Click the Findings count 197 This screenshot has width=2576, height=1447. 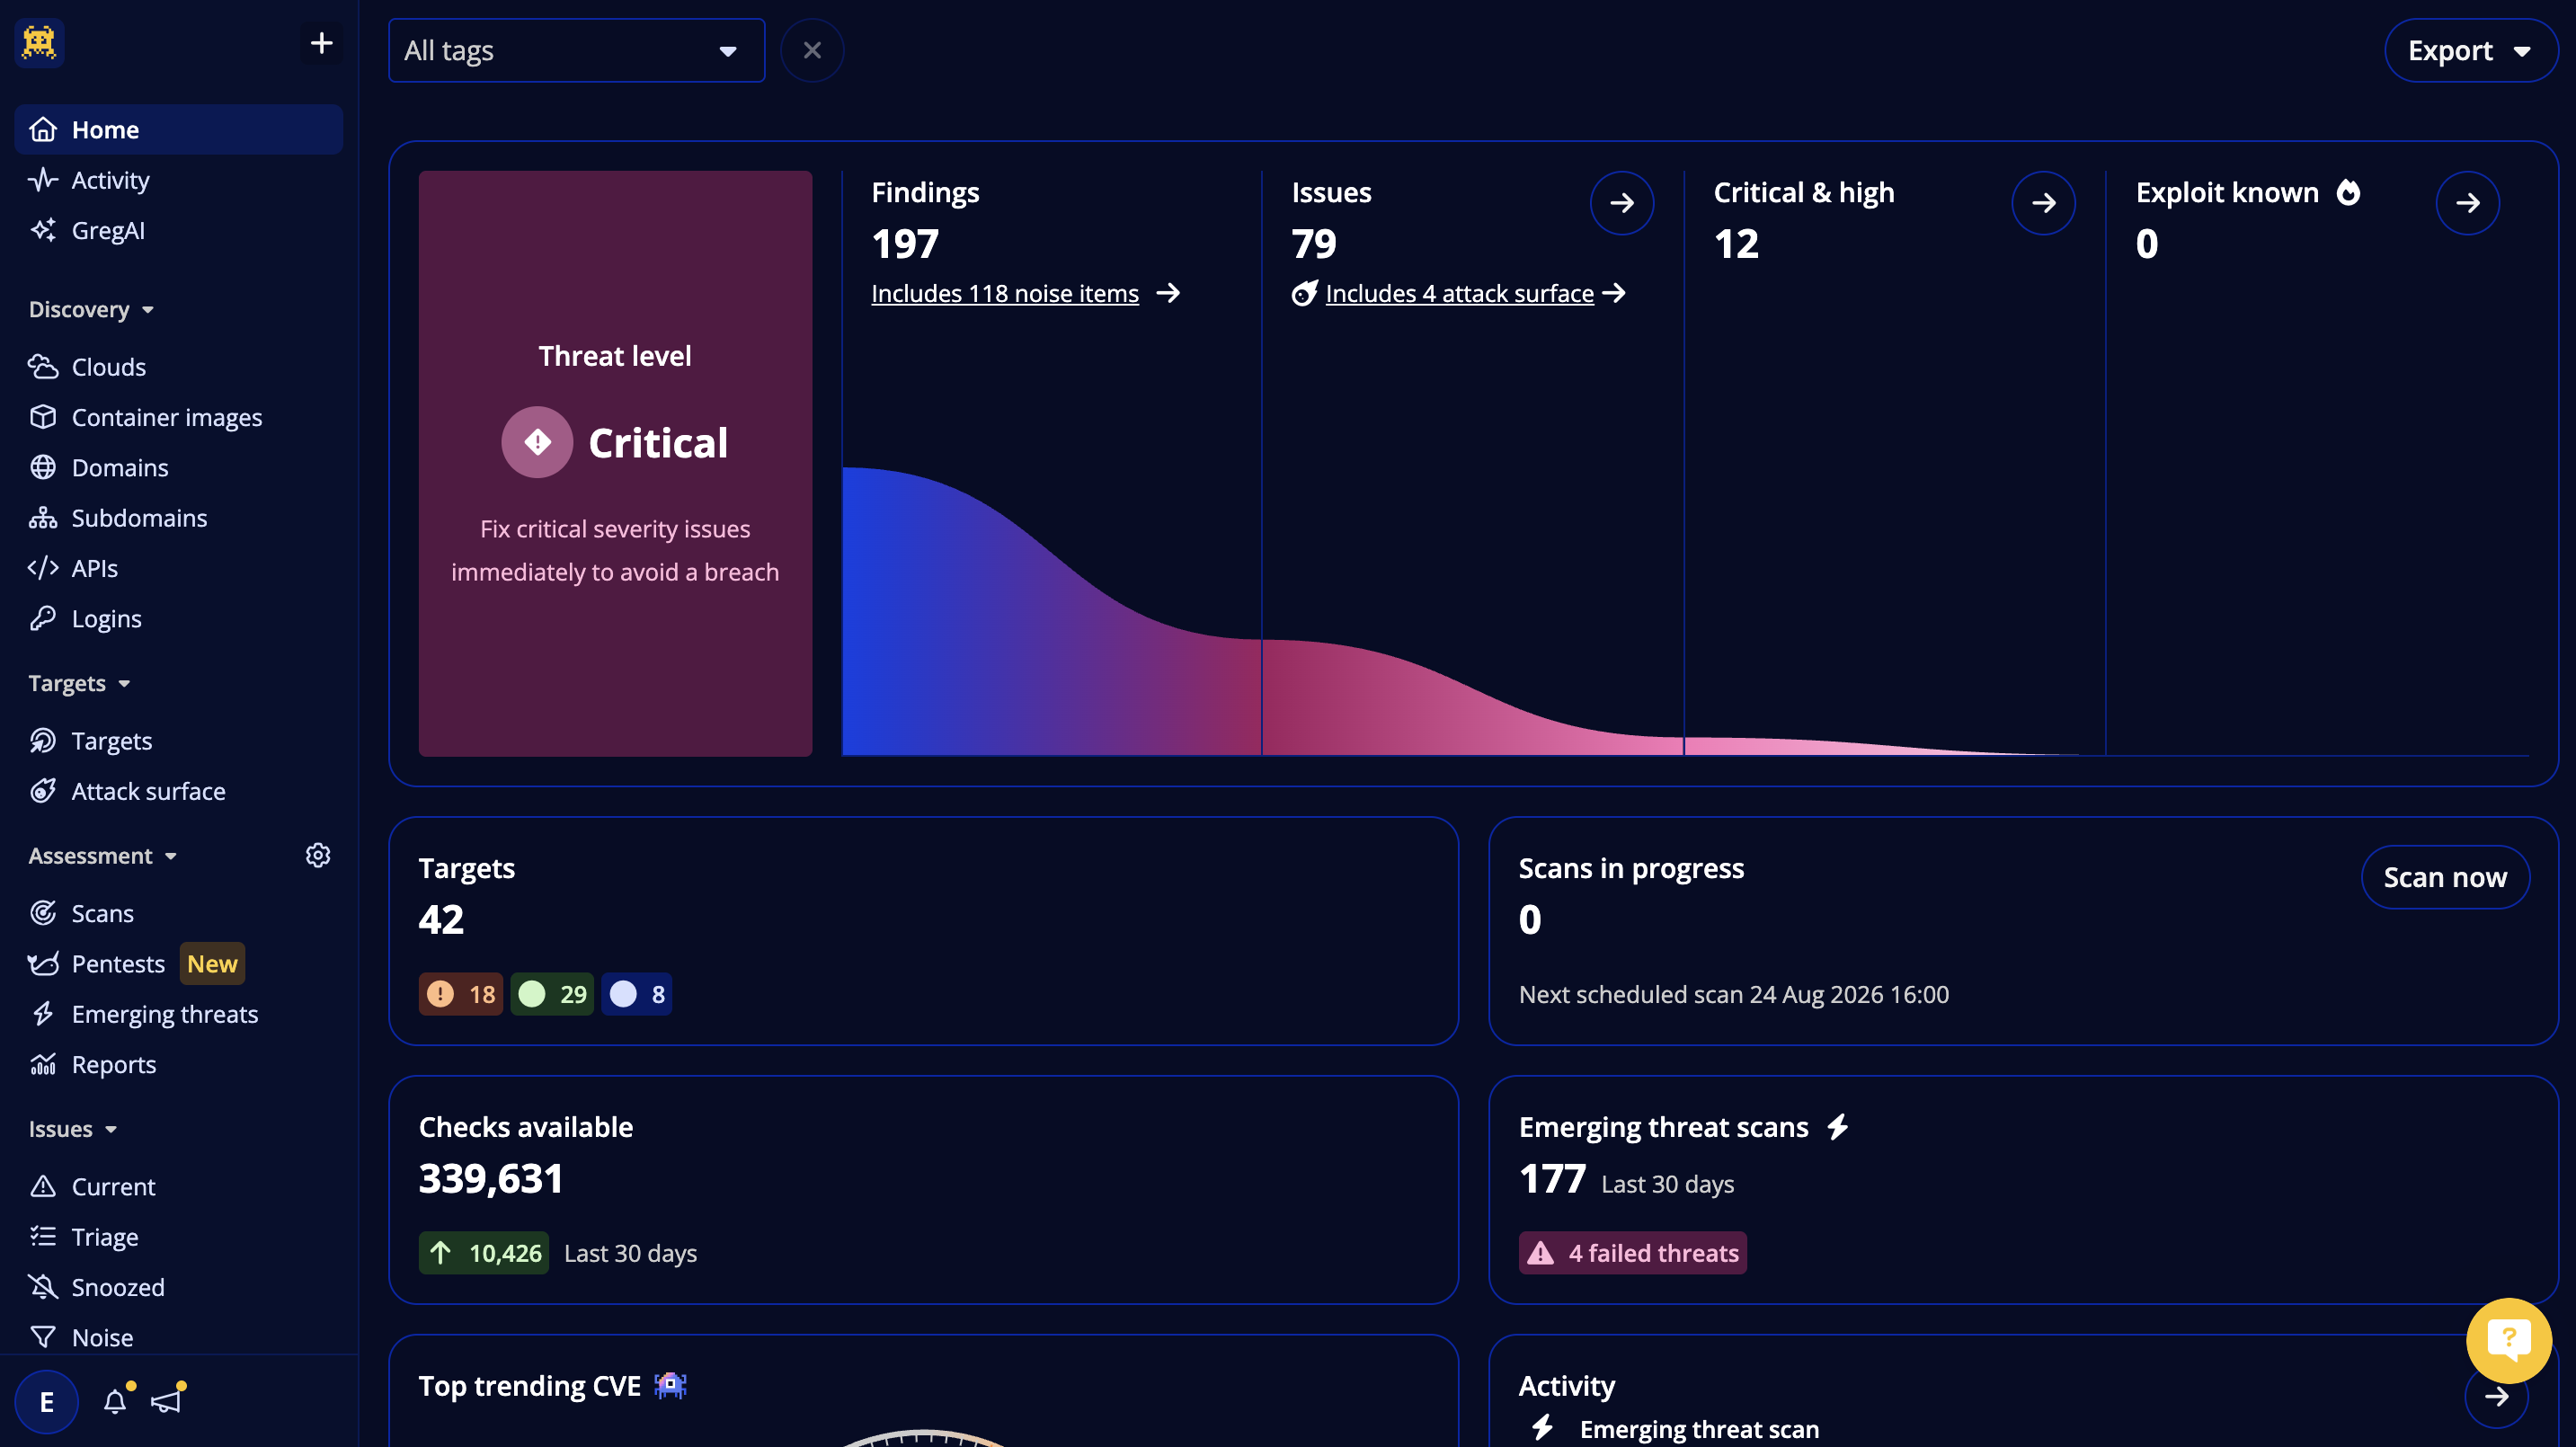pyautogui.click(x=905, y=244)
